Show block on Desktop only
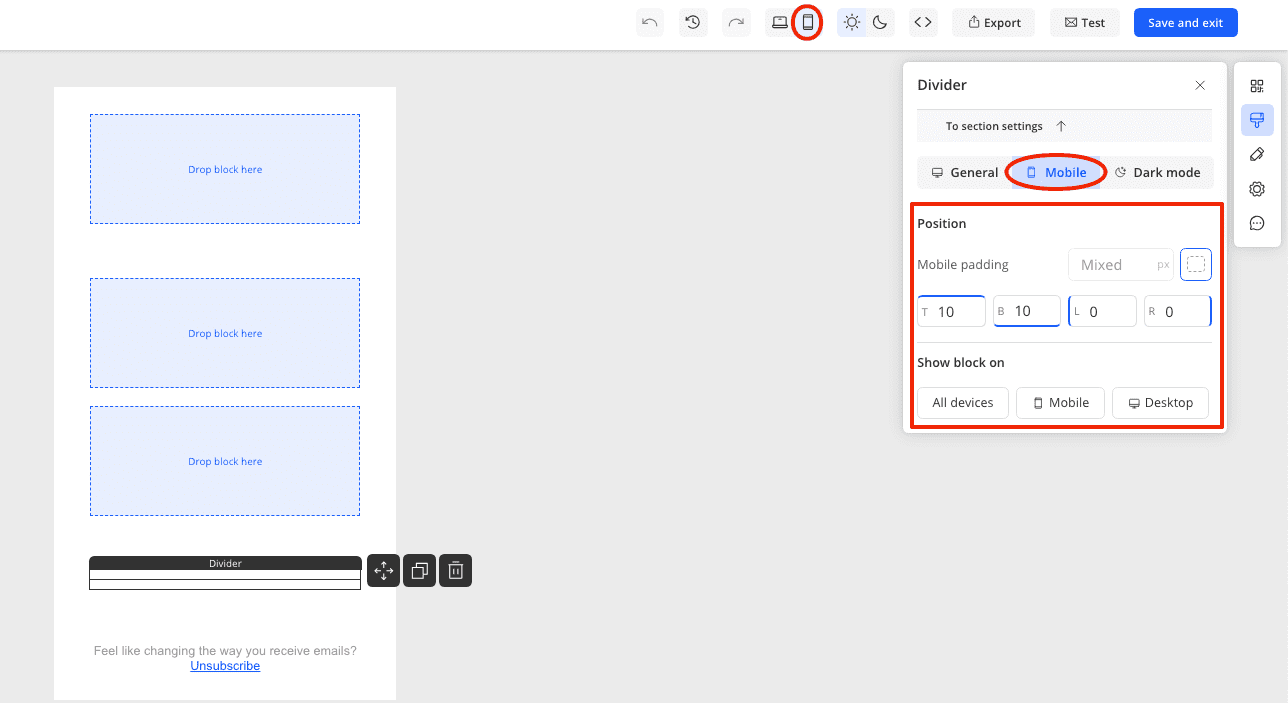1288x703 pixels. (x=1160, y=403)
